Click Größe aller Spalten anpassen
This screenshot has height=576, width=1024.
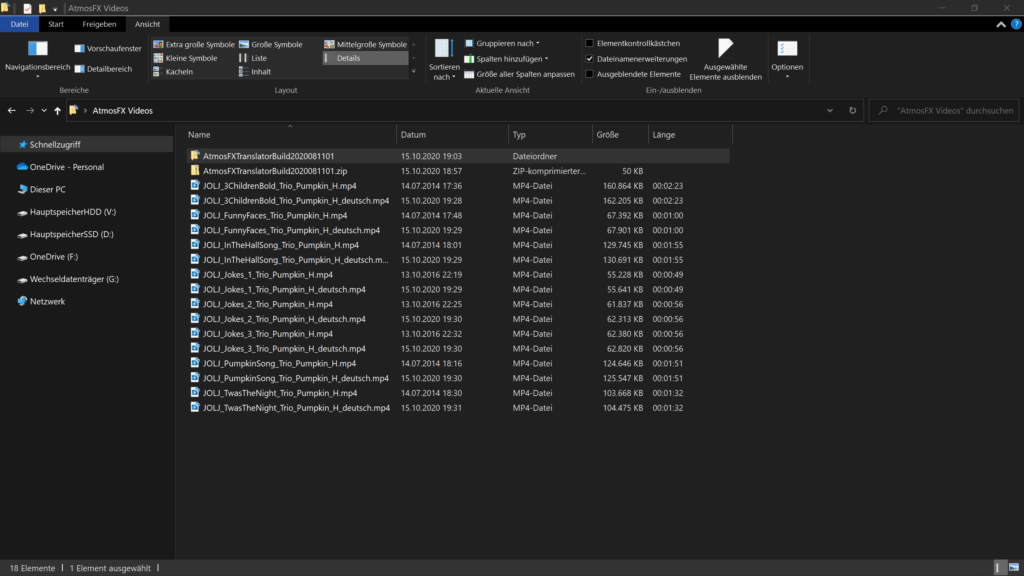[x=519, y=74]
